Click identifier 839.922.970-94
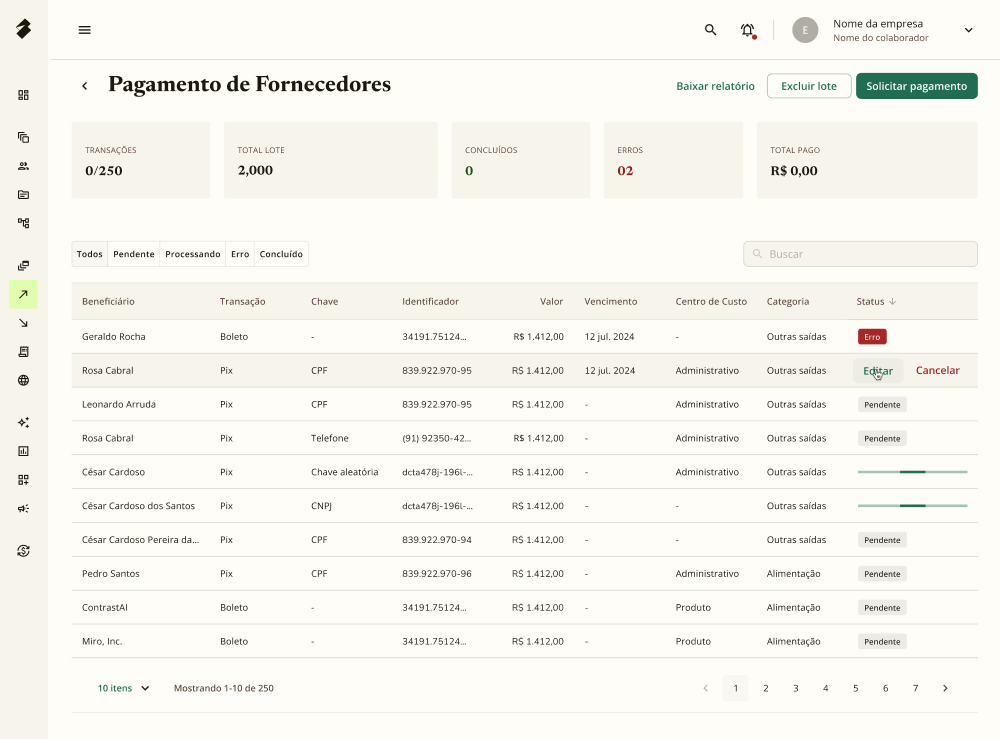Screen dimensions: 1000x739 point(437,539)
